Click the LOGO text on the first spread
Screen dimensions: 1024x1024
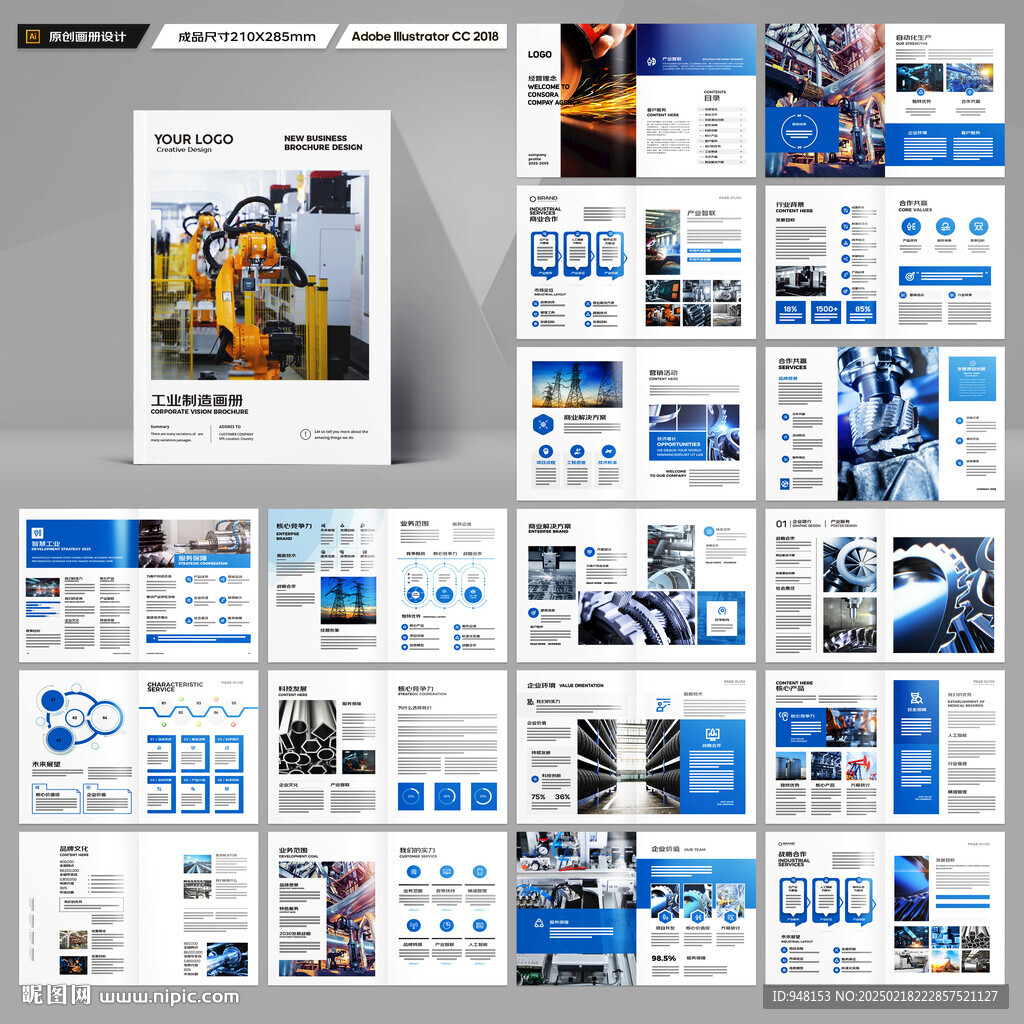(539, 54)
